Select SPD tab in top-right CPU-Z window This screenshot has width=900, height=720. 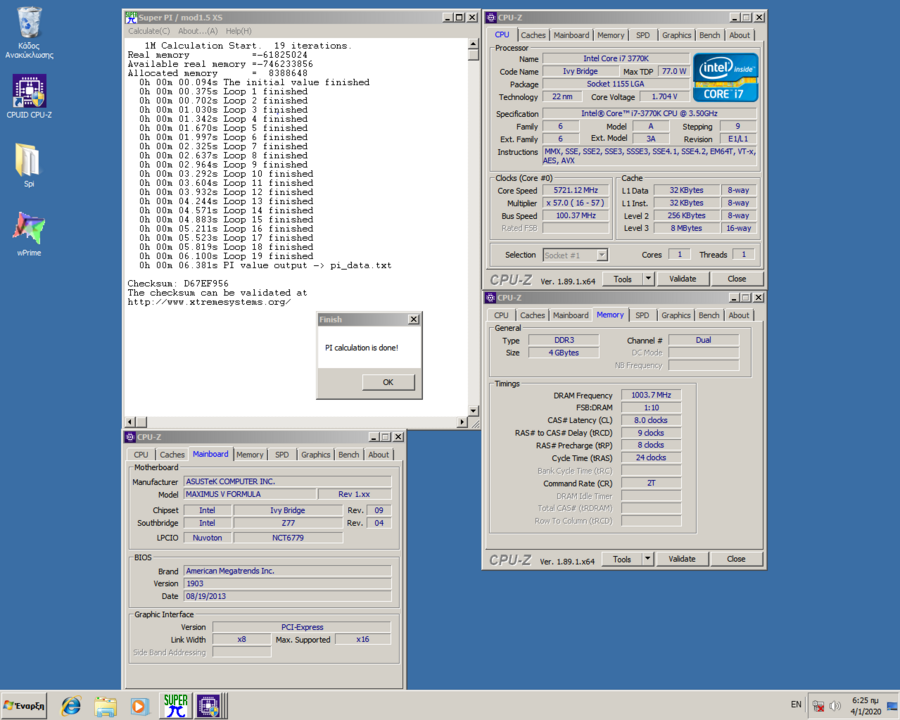pyautogui.click(x=643, y=35)
